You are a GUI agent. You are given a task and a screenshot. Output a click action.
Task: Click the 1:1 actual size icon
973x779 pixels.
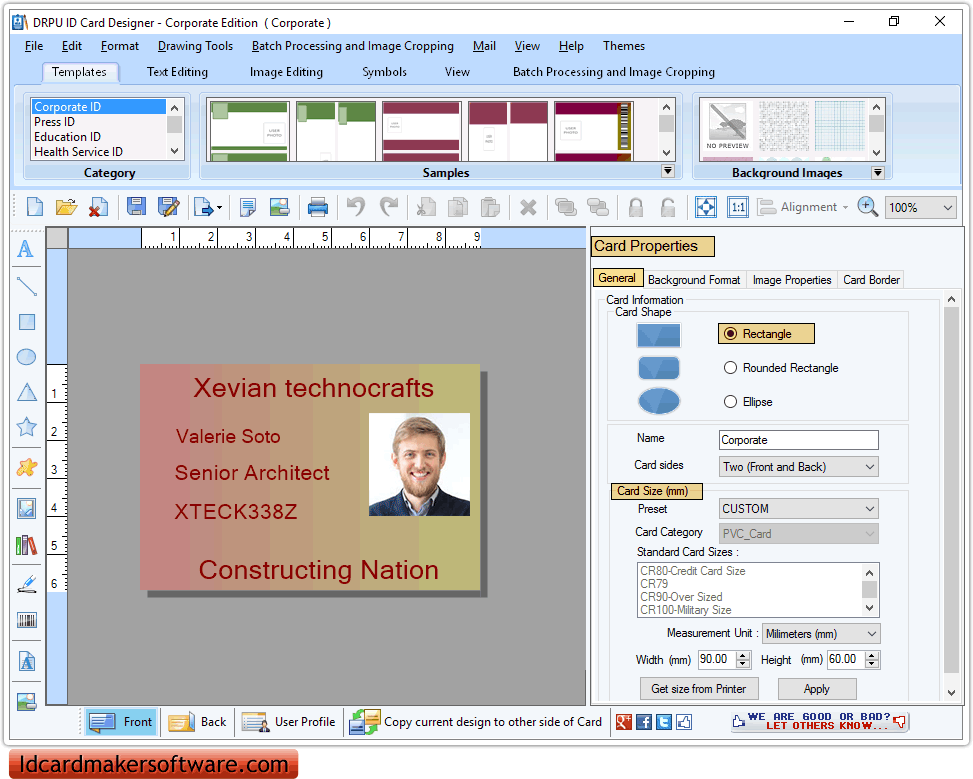click(x=738, y=207)
